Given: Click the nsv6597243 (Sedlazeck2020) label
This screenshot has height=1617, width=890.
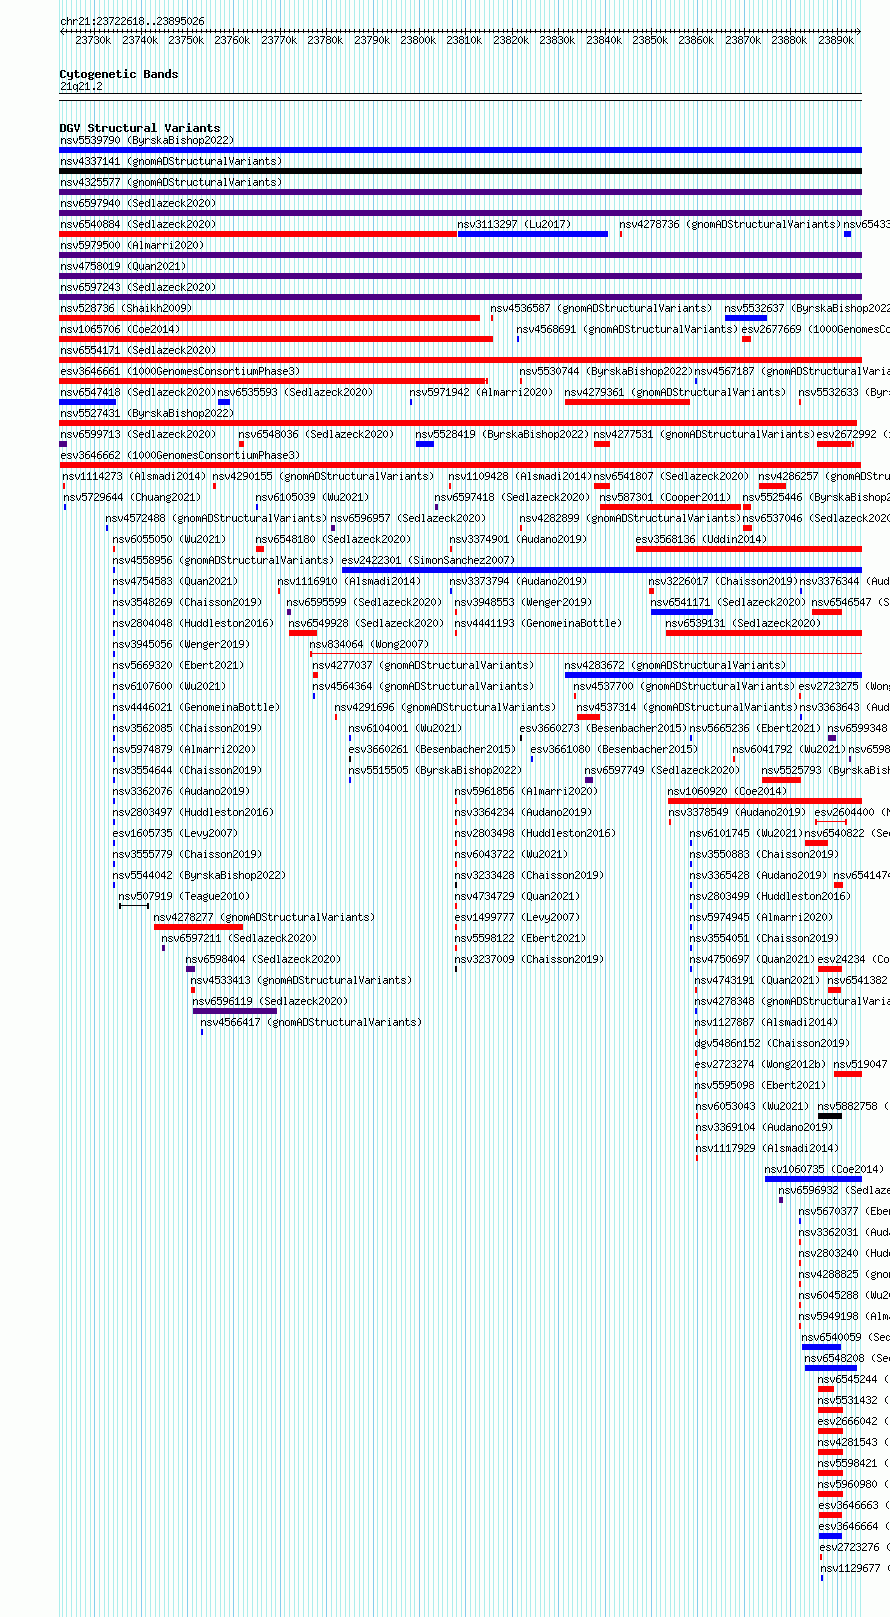Looking at the screenshot, I should click(x=137, y=287).
